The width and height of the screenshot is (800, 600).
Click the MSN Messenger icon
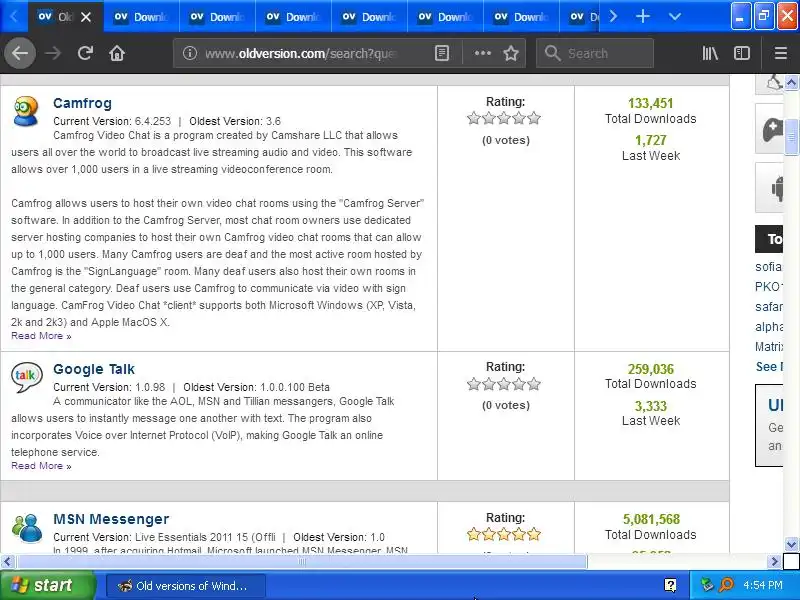tap(27, 529)
